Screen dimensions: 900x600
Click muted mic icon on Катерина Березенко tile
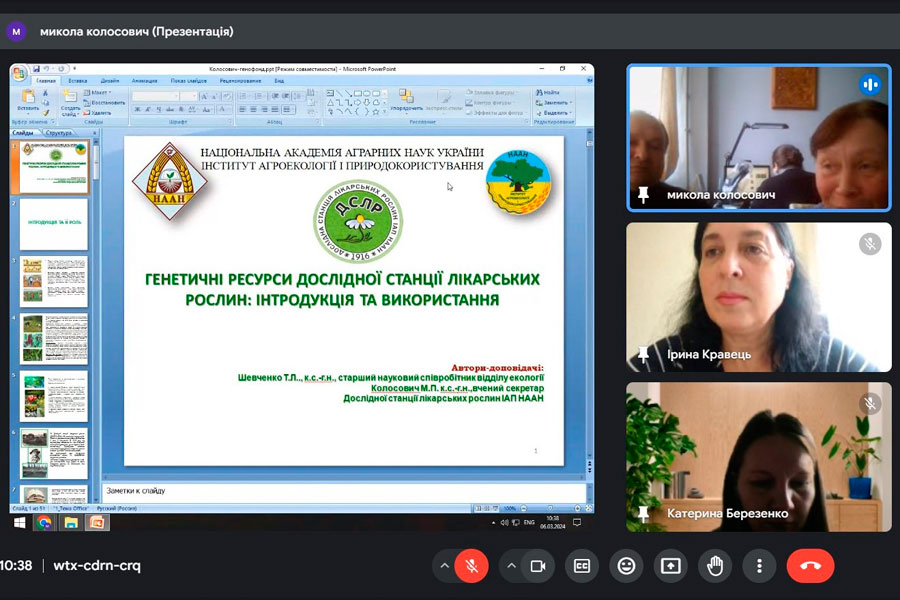(870, 404)
